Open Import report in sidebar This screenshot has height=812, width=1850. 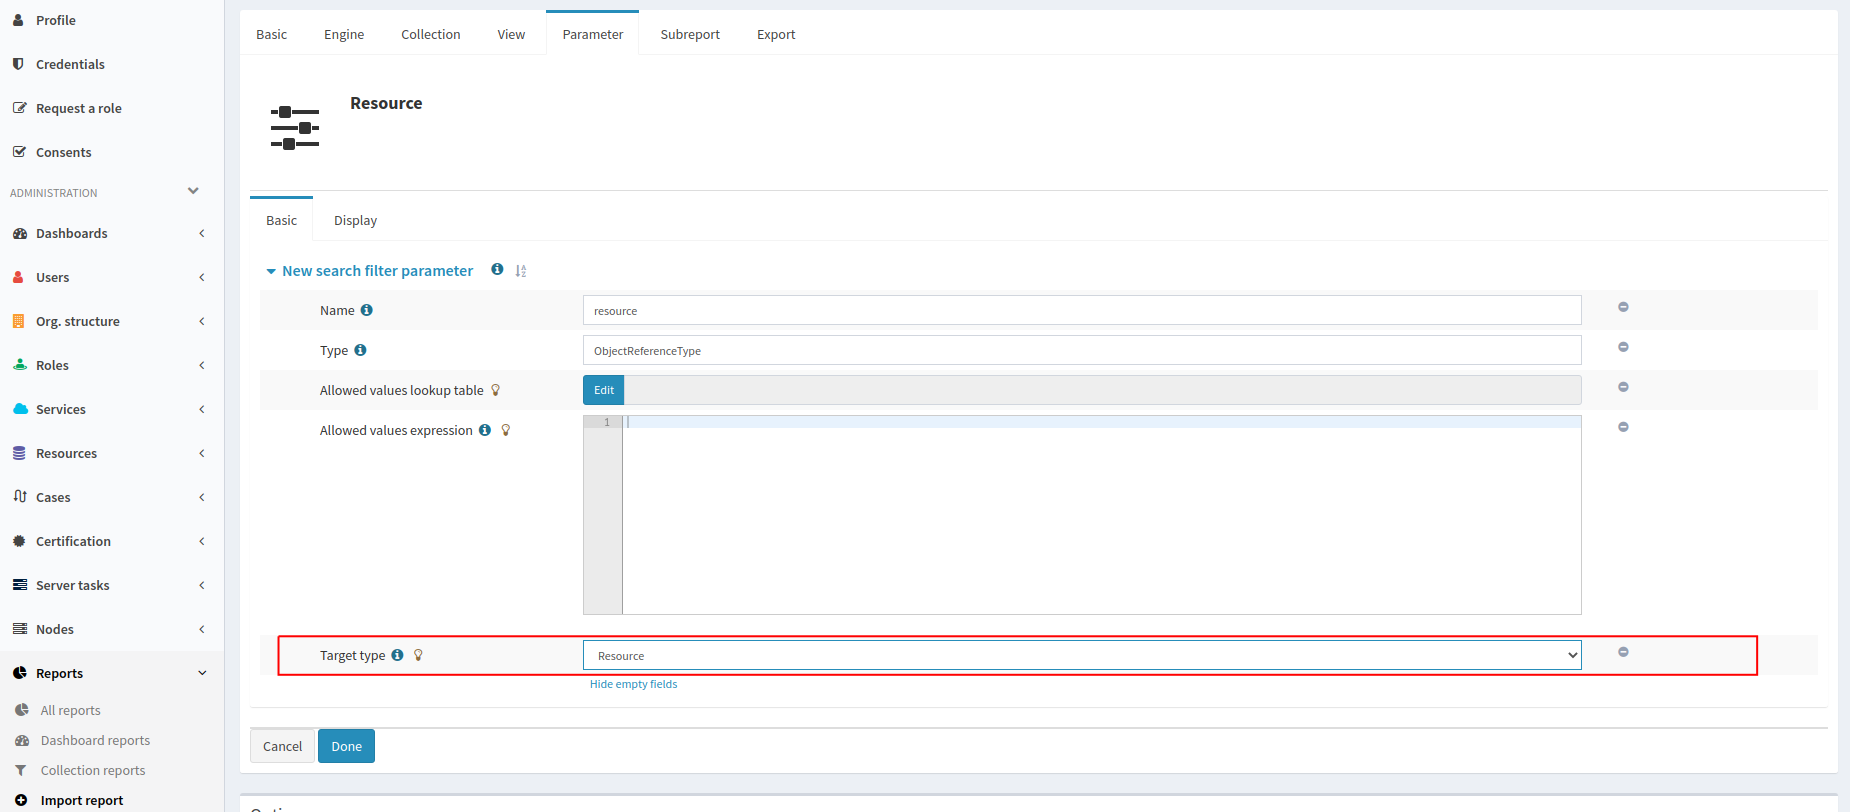pos(82,800)
